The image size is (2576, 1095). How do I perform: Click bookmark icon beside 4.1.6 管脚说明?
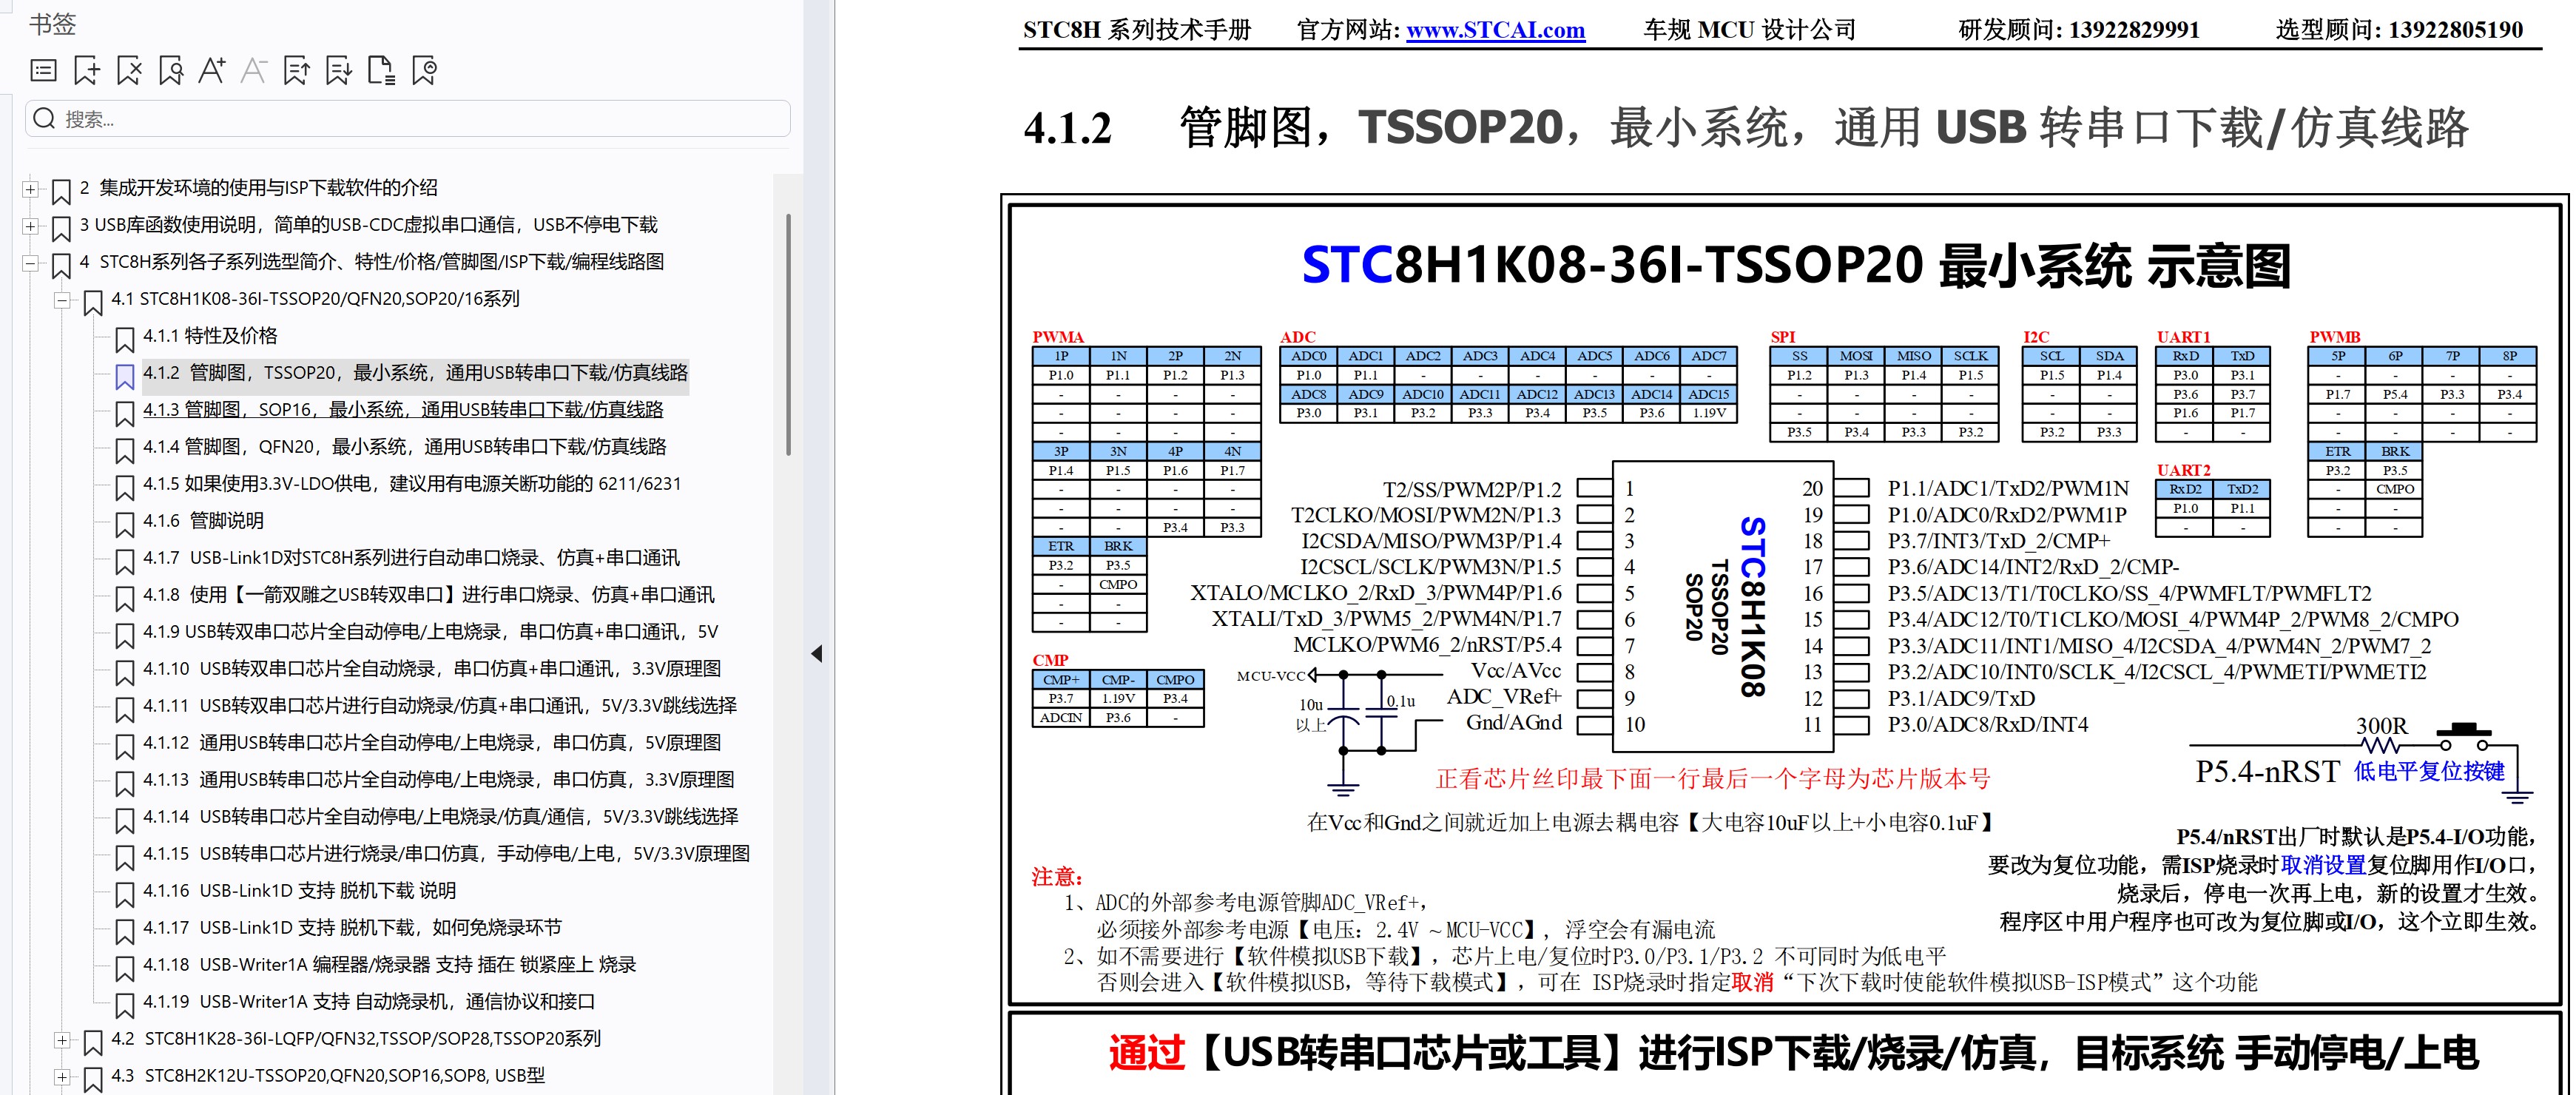pyautogui.click(x=125, y=524)
